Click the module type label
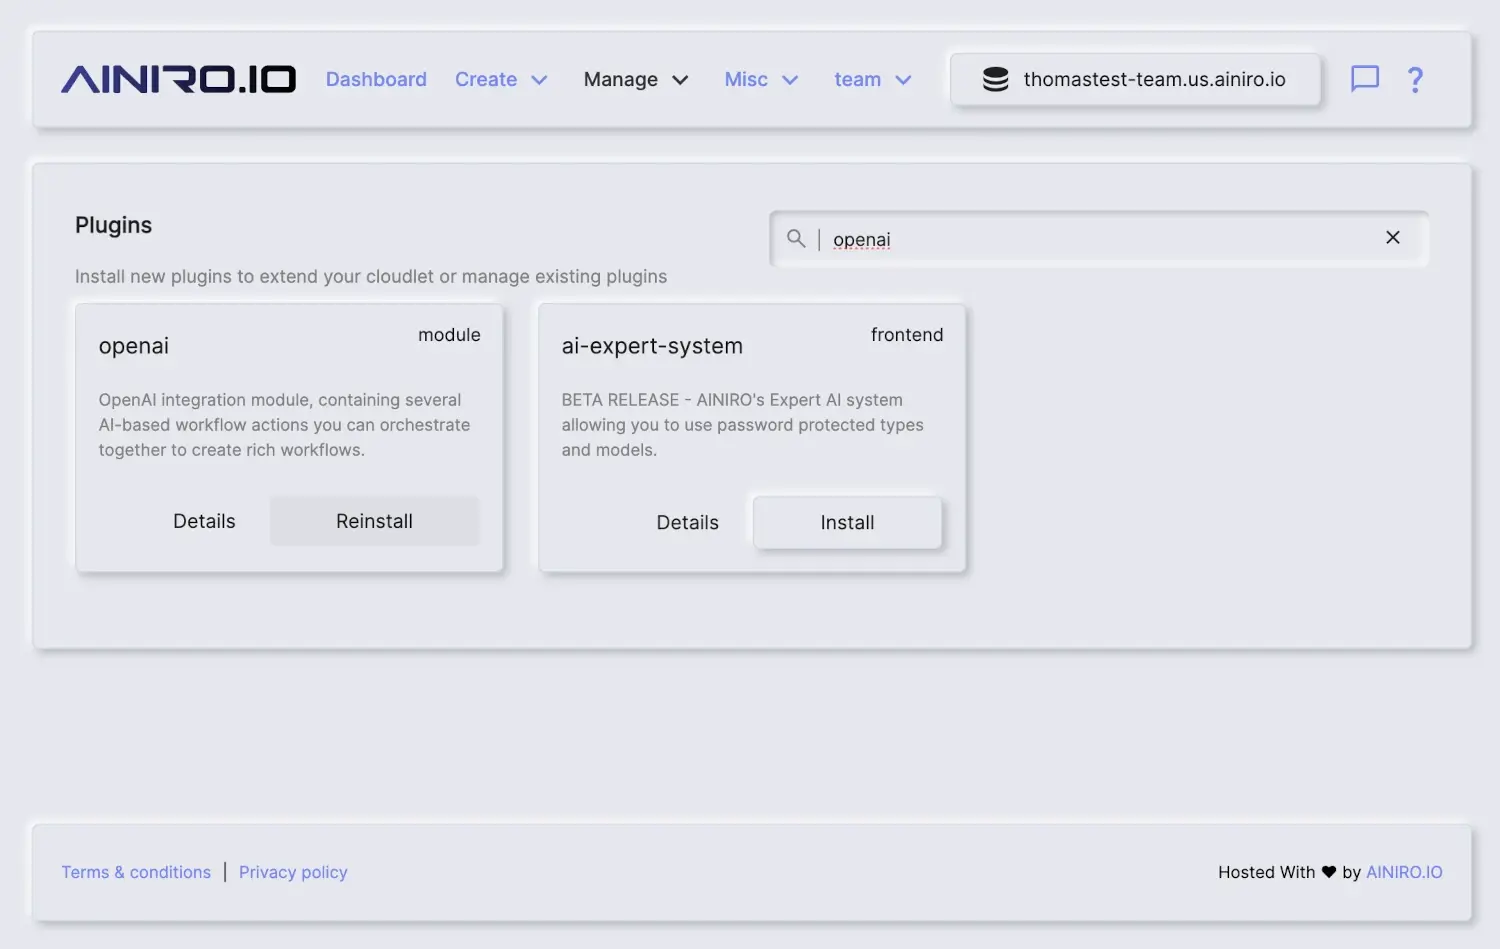 [449, 335]
